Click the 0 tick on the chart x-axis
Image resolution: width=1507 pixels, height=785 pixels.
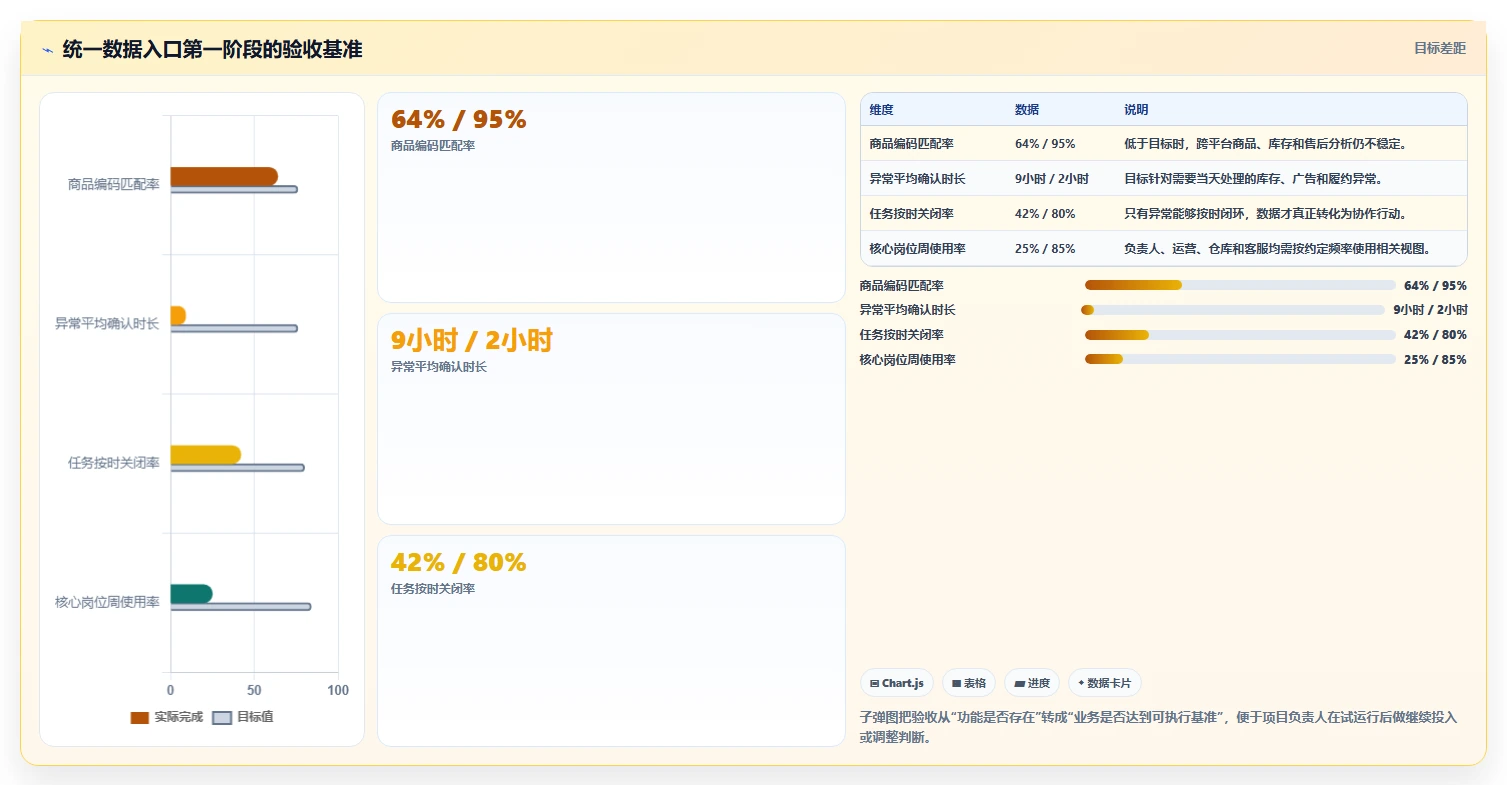point(170,690)
